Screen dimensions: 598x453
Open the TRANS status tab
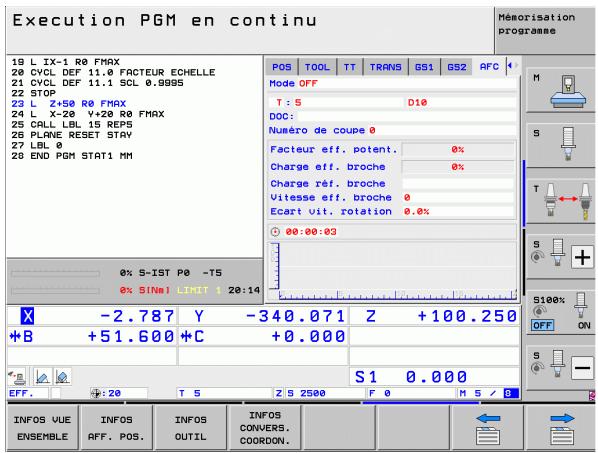[x=385, y=67]
